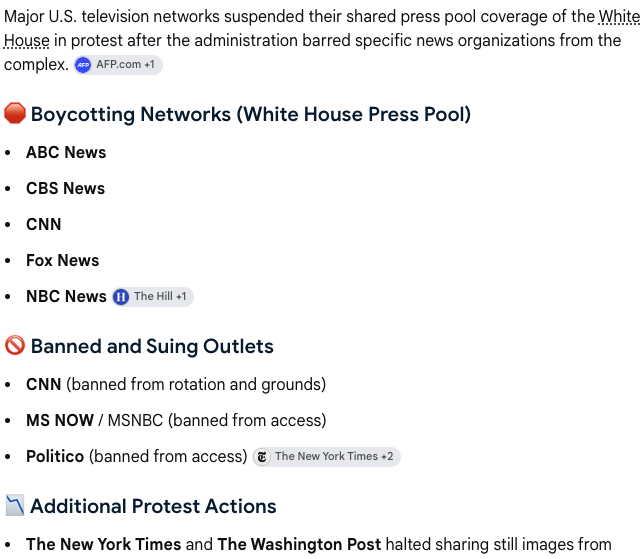This screenshot has height=559, width=644.
Task: Click The Hill round logo icon
Action: pyautogui.click(x=121, y=297)
